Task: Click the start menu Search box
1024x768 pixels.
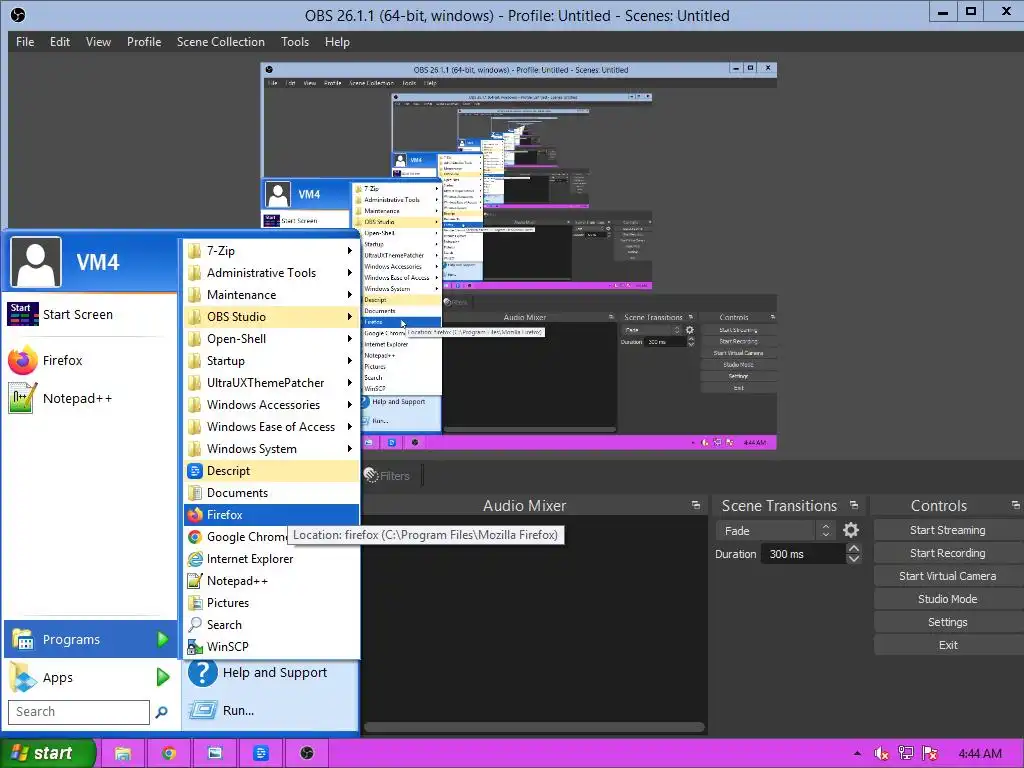Action: tap(78, 712)
